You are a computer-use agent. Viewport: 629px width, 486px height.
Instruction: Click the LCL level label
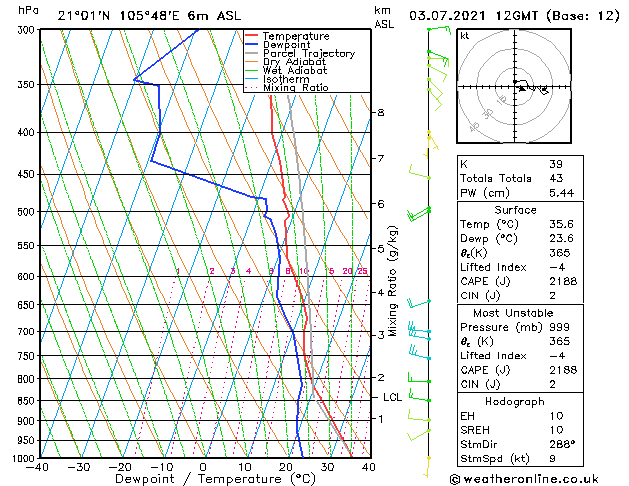pyautogui.click(x=392, y=397)
